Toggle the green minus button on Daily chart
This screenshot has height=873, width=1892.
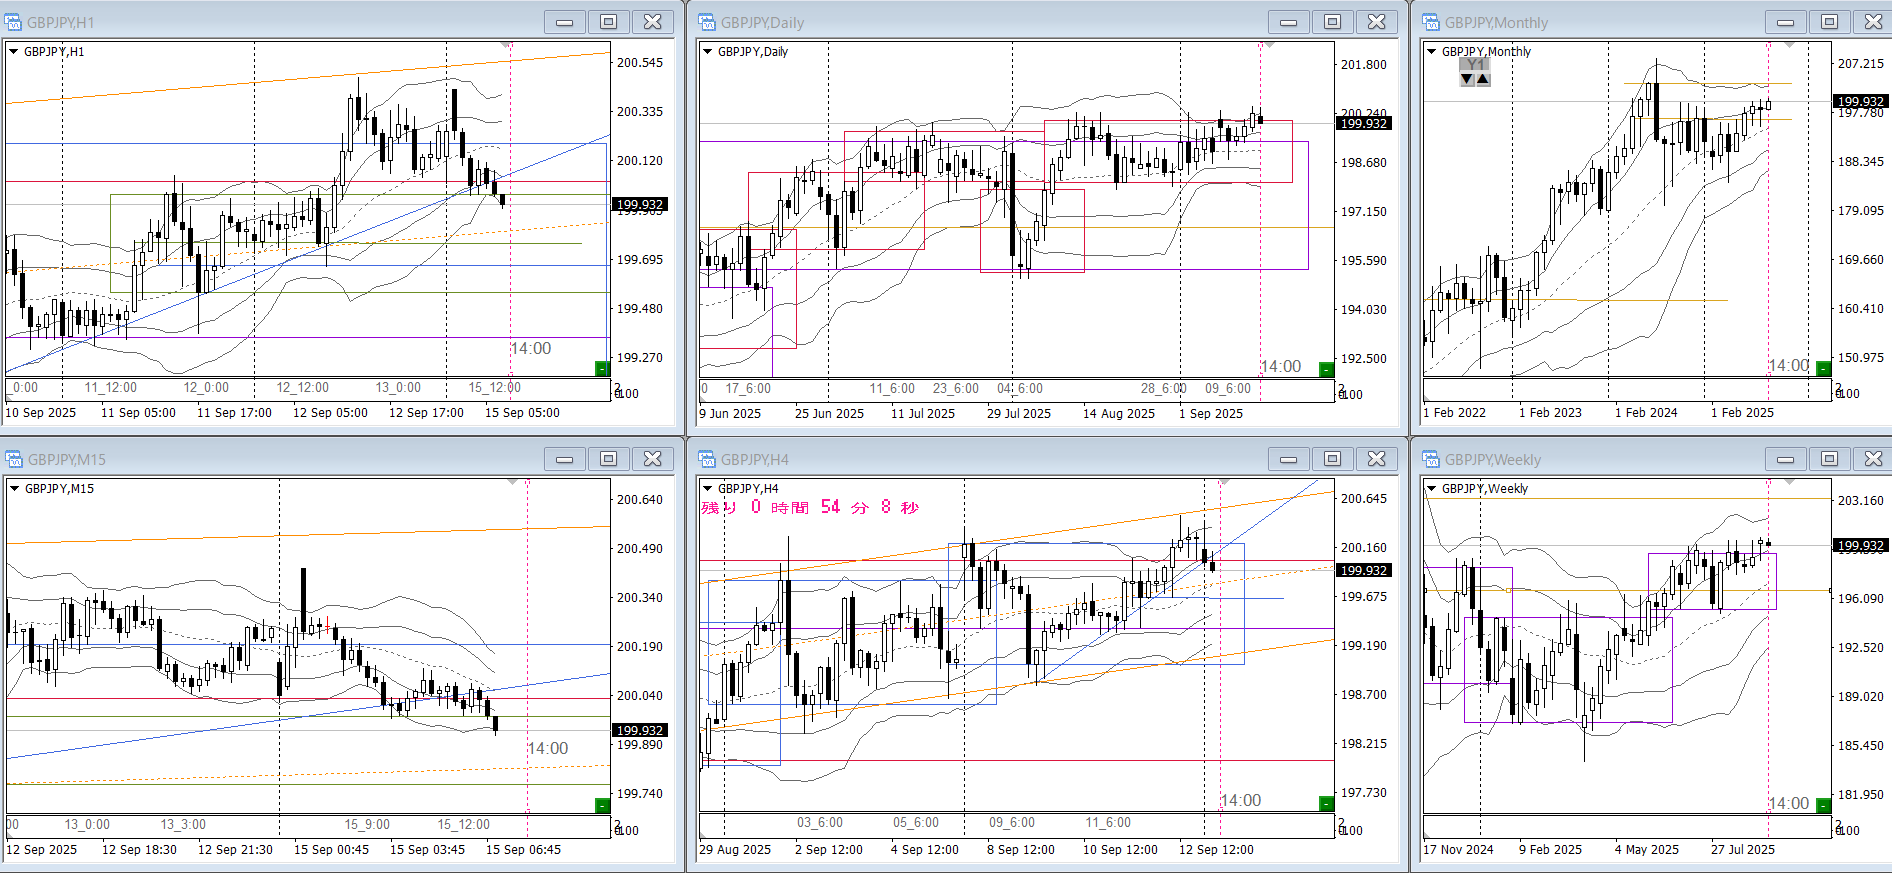tap(1325, 369)
